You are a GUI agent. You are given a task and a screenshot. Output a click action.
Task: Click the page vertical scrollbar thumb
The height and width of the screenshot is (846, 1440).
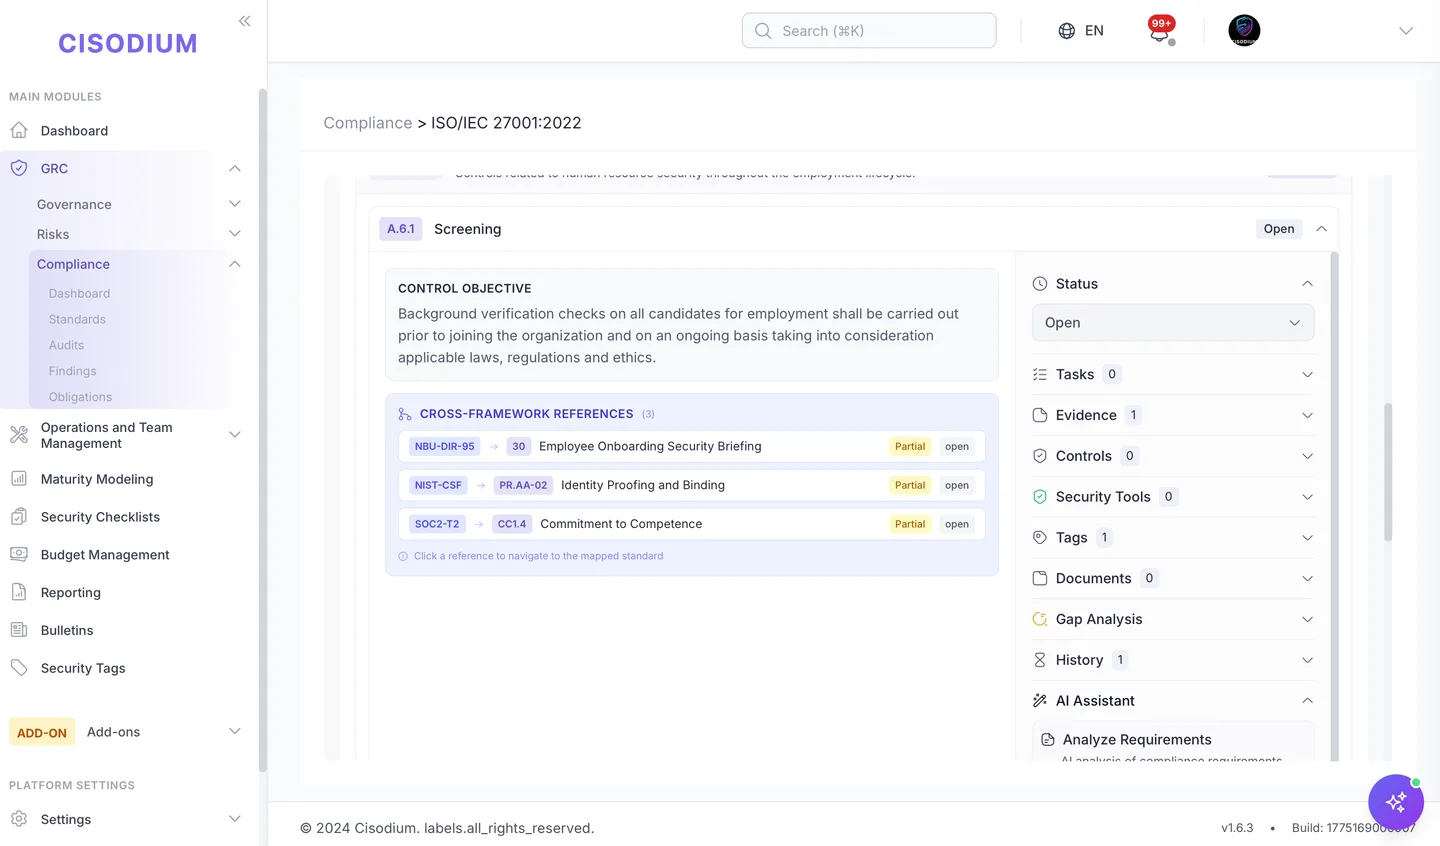click(1388, 472)
